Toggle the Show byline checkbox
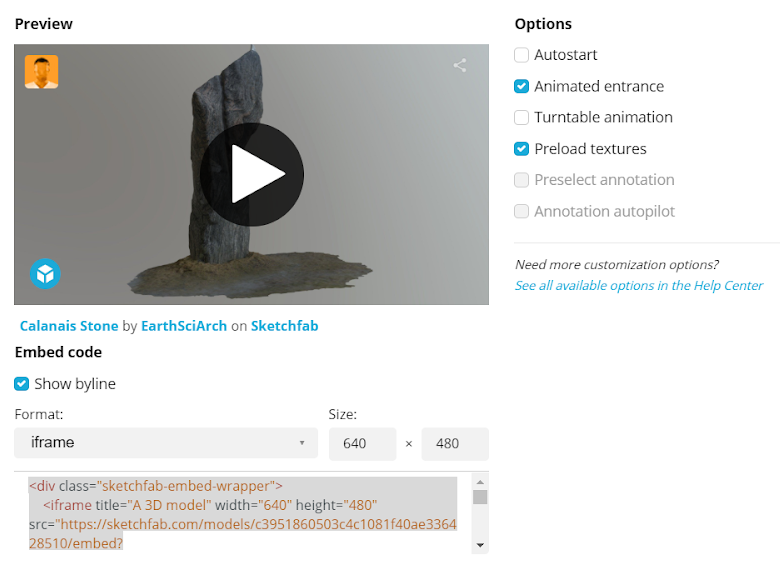 pos(21,384)
